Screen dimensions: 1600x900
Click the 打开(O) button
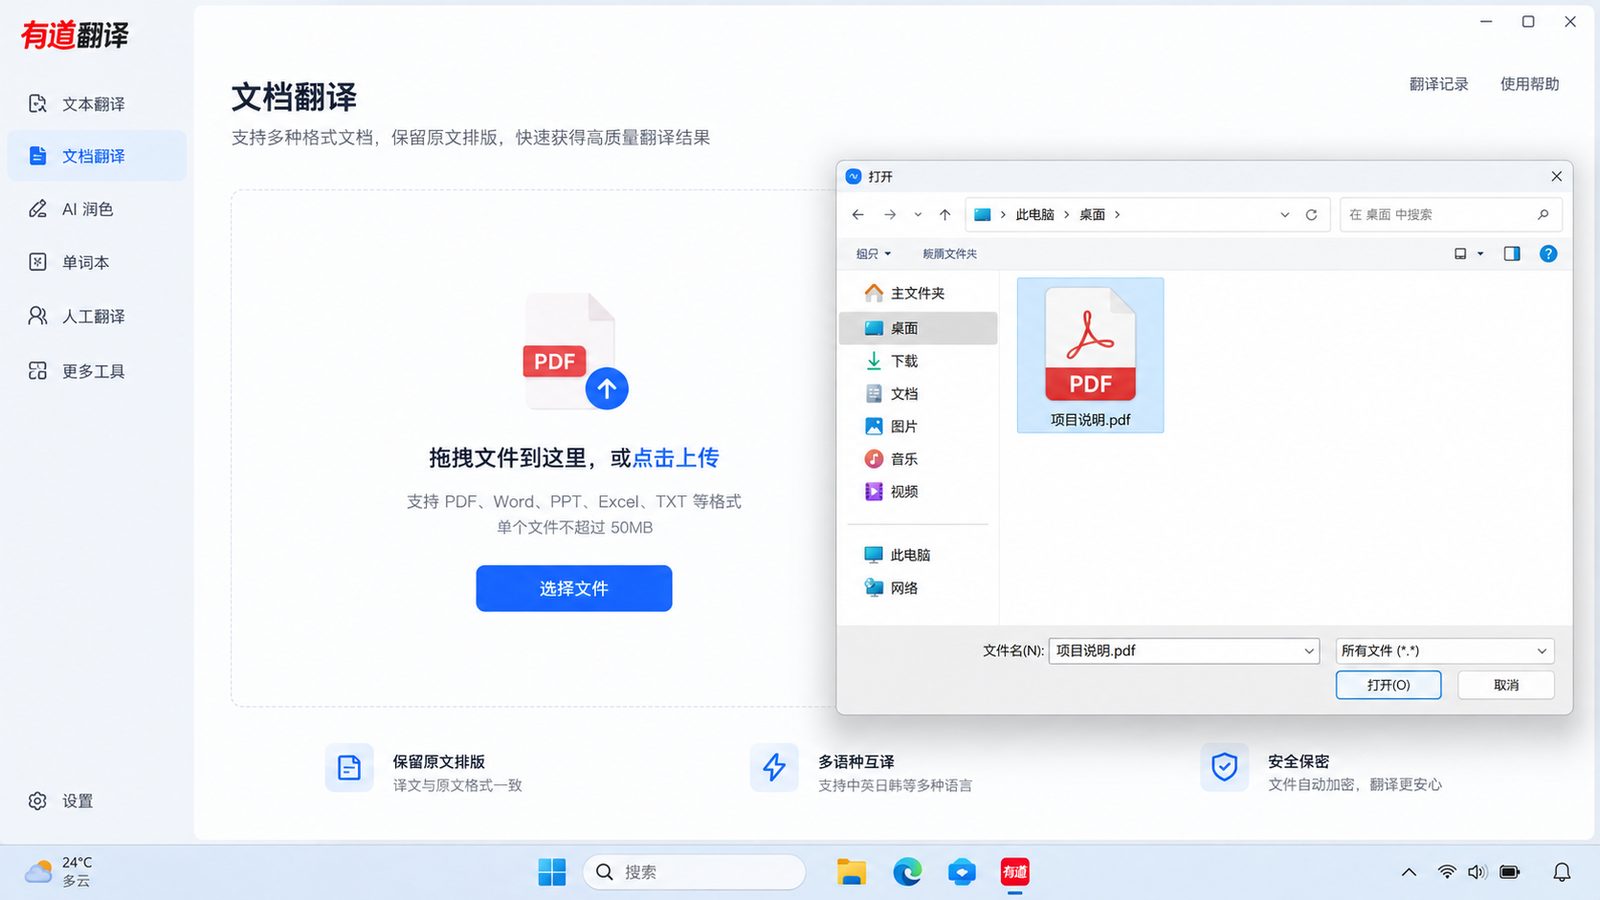point(1388,685)
